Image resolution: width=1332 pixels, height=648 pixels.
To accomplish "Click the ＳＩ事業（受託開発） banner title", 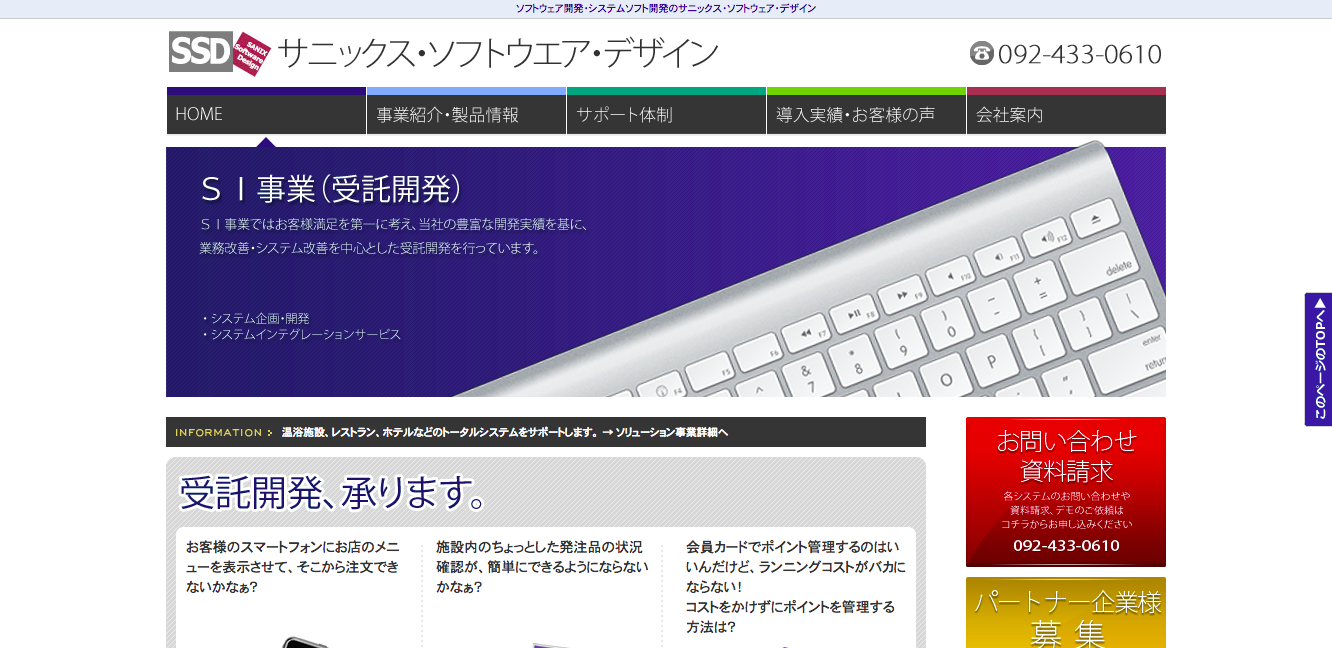I will tap(331, 188).
